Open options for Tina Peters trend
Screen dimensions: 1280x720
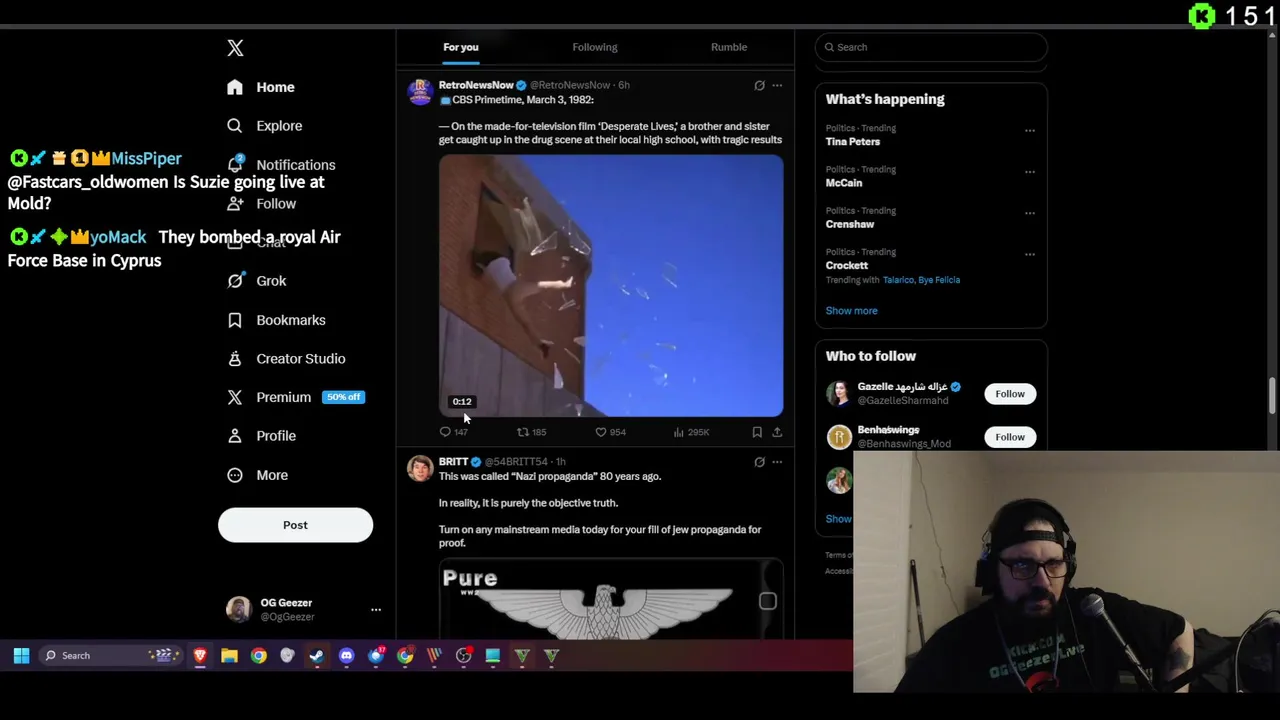(1029, 130)
